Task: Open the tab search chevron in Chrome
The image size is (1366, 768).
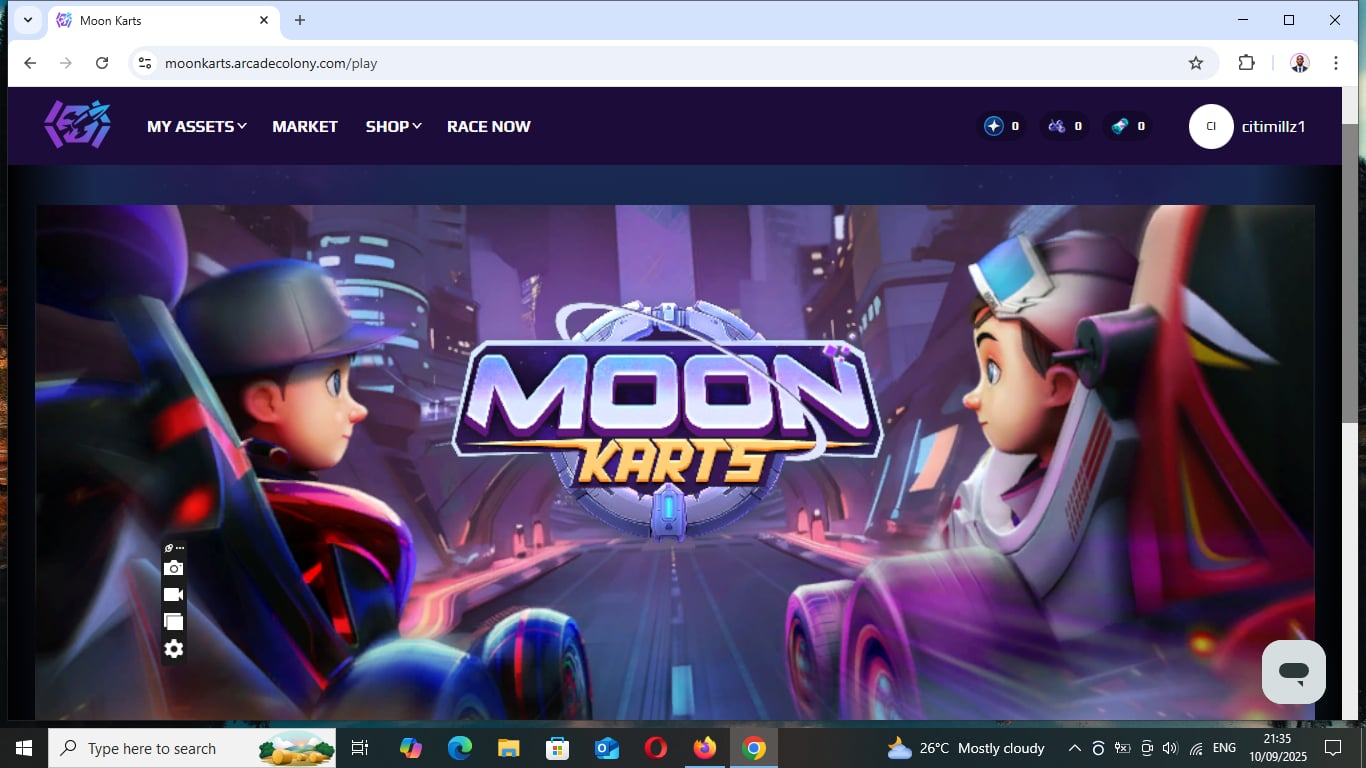Action: pyautogui.click(x=28, y=20)
